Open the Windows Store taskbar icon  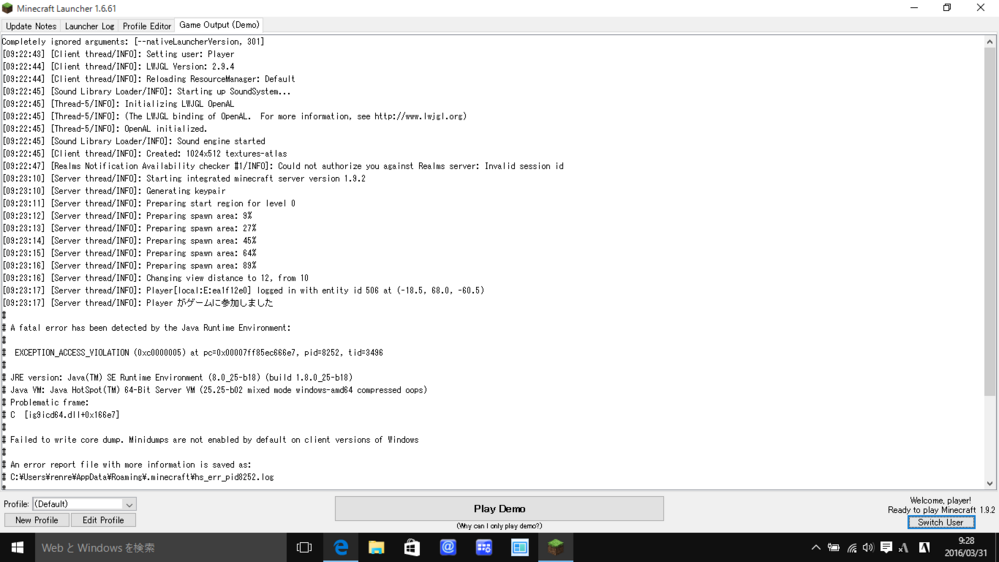pyautogui.click(x=412, y=547)
